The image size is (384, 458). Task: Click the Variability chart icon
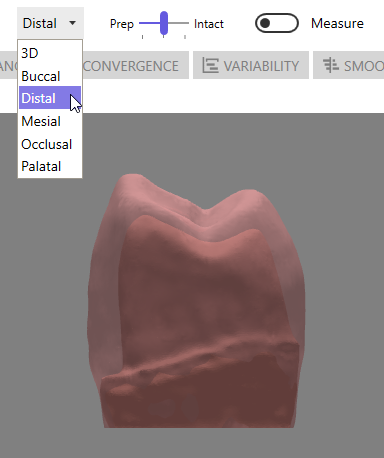[x=210, y=65]
